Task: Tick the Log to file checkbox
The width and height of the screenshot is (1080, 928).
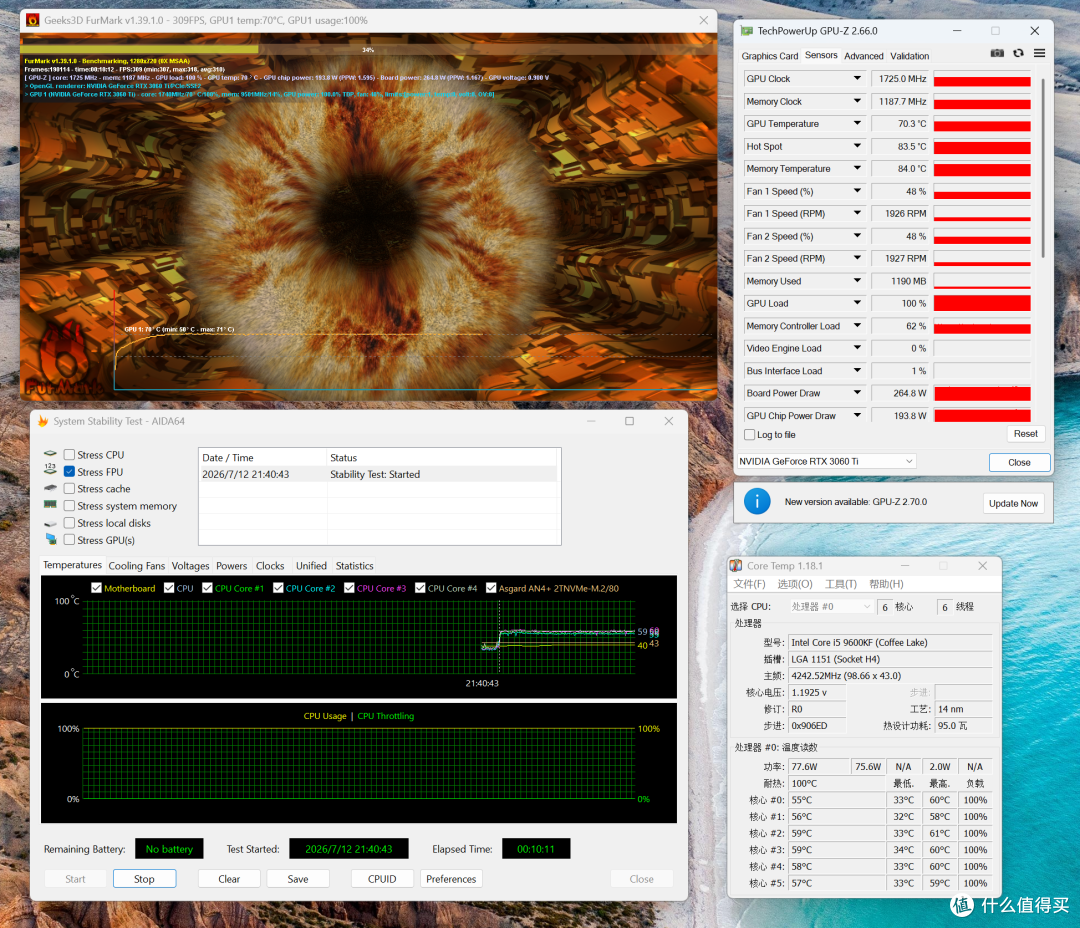Action: click(749, 435)
